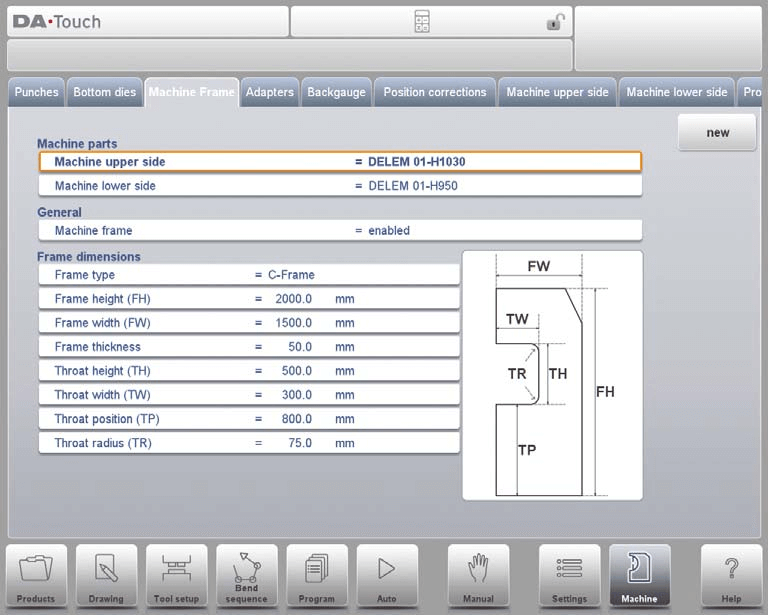
Task: Edit the Frame thickness value
Action: pyautogui.click(x=249, y=347)
